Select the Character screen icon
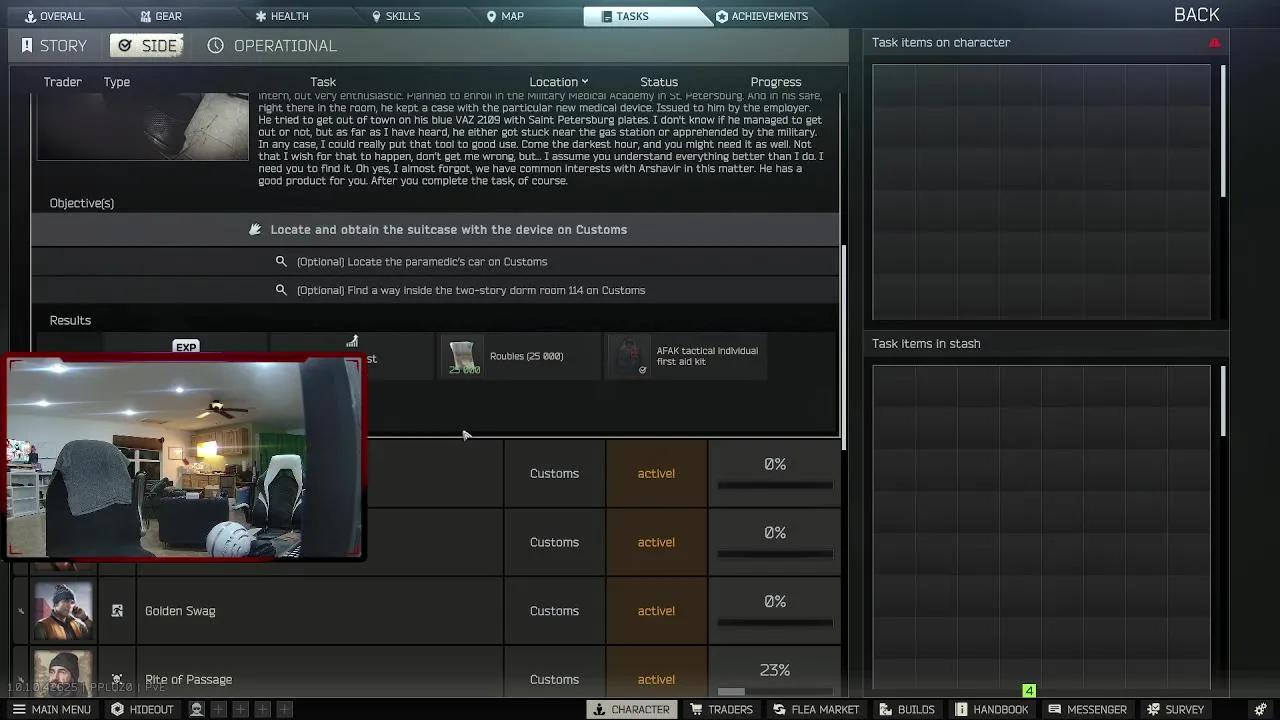Screen dimensions: 1280x720 [632, 709]
